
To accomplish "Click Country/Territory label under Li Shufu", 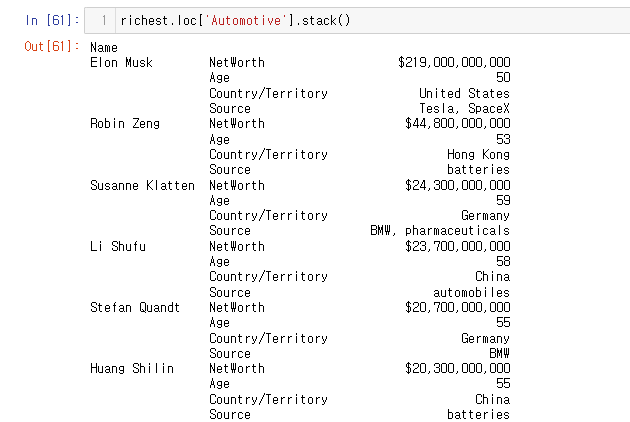I will point(268,277).
